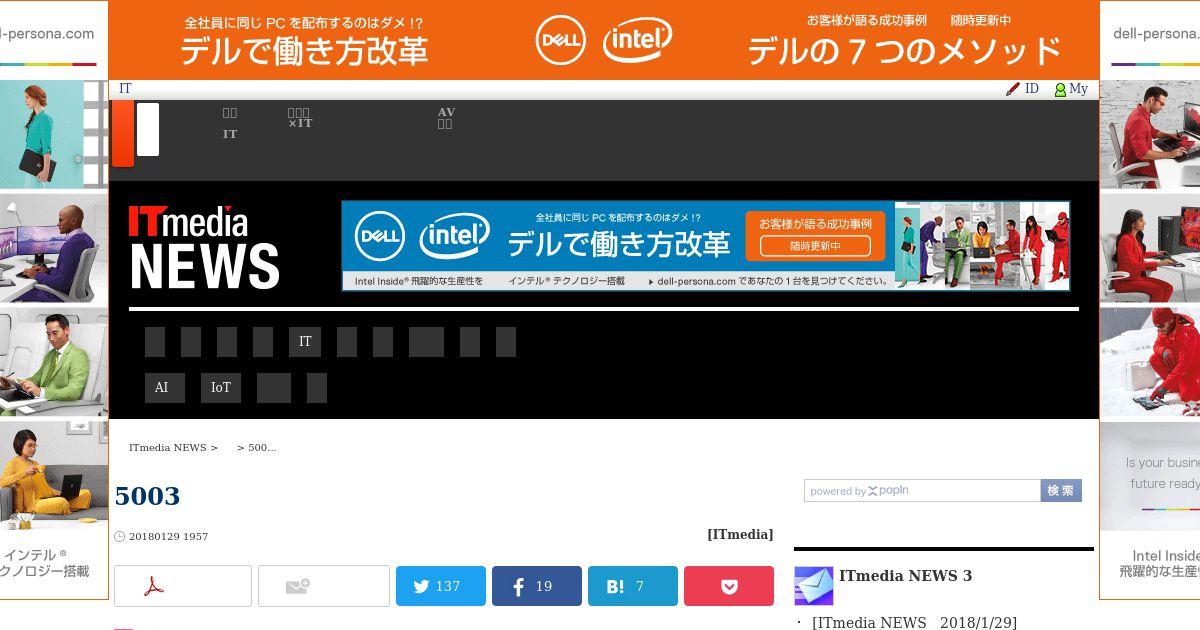Click the Dell Intel center banner ad

coord(706,246)
